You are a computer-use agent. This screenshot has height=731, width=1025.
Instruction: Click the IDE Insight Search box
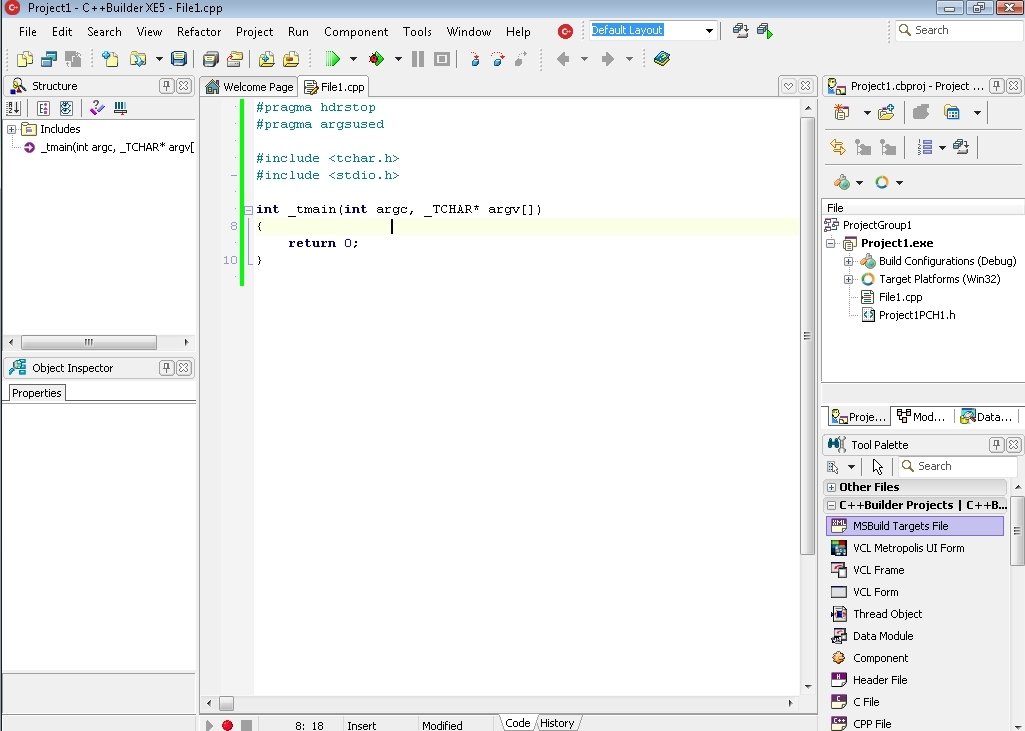click(x=960, y=30)
